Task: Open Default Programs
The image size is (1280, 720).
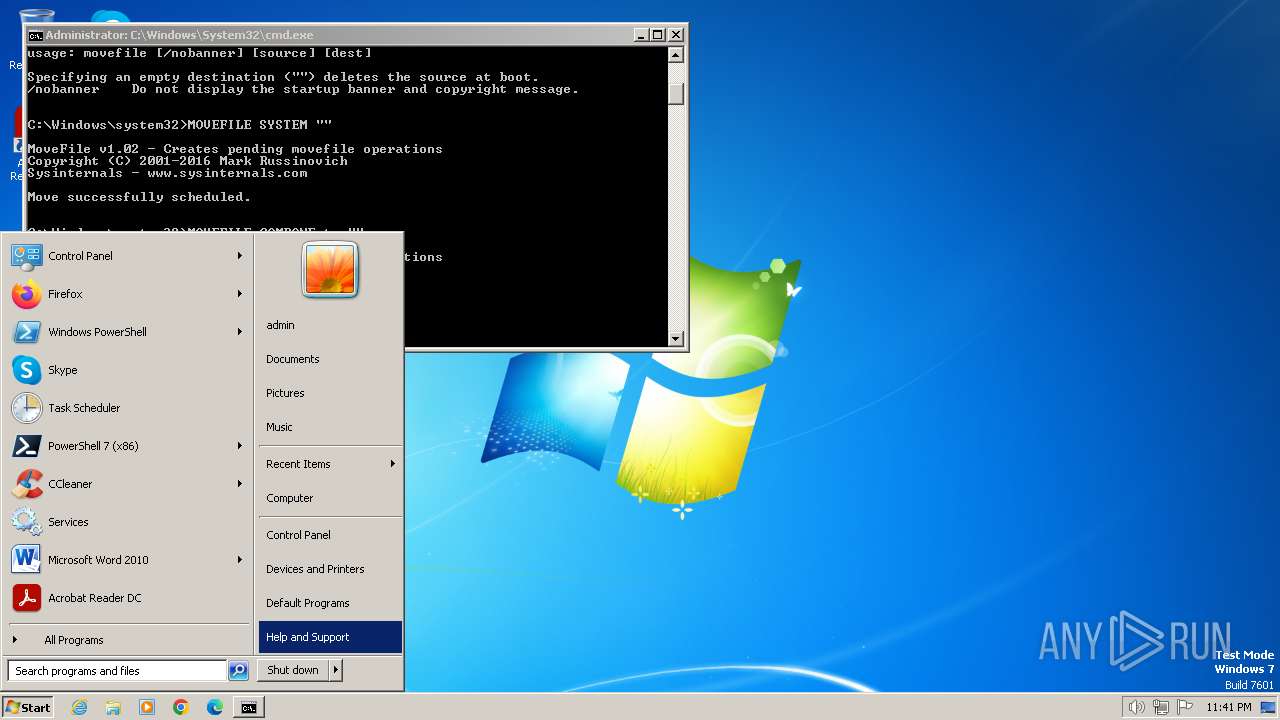Action: coord(330,603)
